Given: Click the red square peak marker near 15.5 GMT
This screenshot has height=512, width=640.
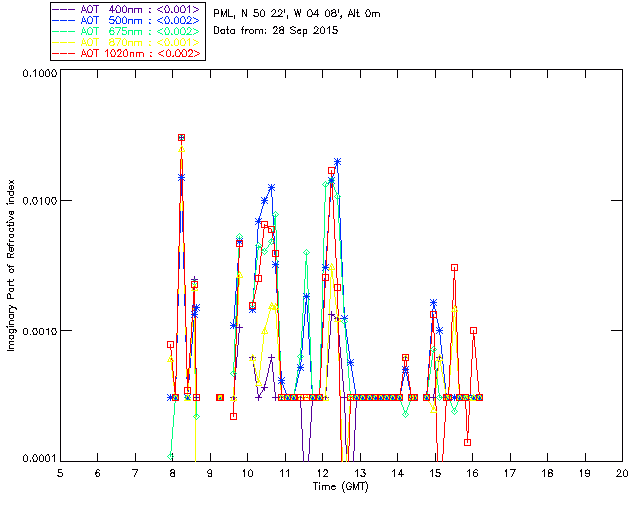Looking at the screenshot, I should pos(454,267).
